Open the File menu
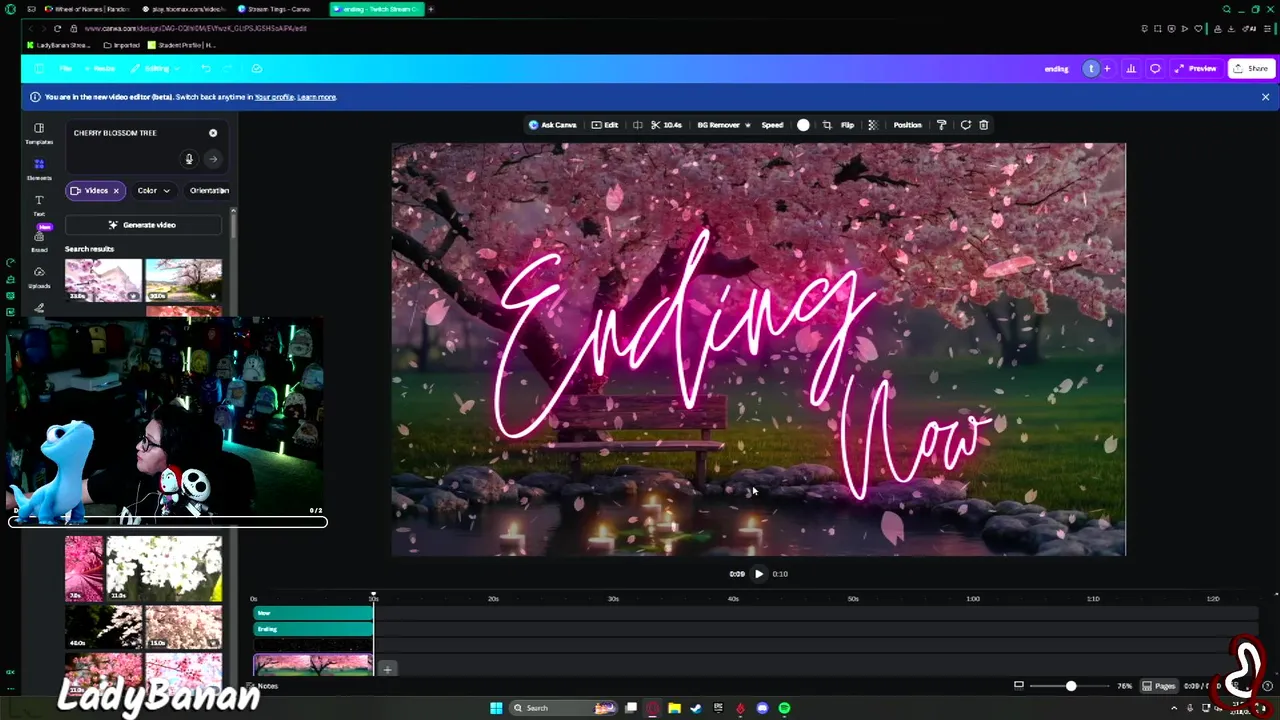The height and width of the screenshot is (720, 1280). point(65,69)
